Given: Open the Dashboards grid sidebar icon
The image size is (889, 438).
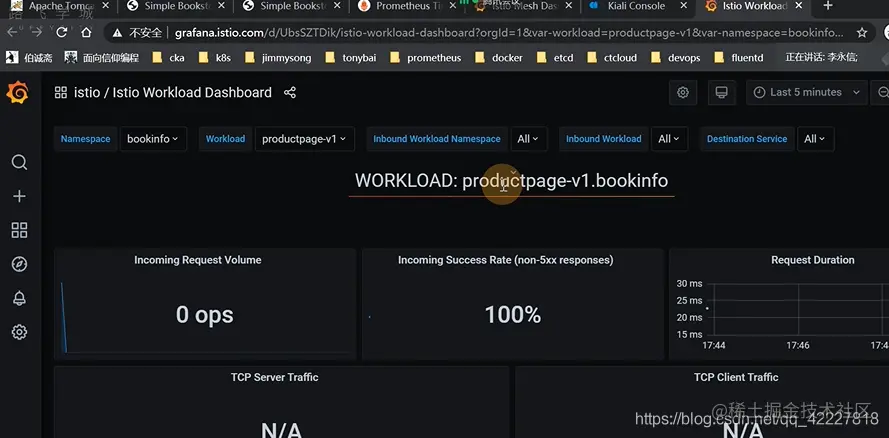Looking at the screenshot, I should pyautogui.click(x=19, y=230).
